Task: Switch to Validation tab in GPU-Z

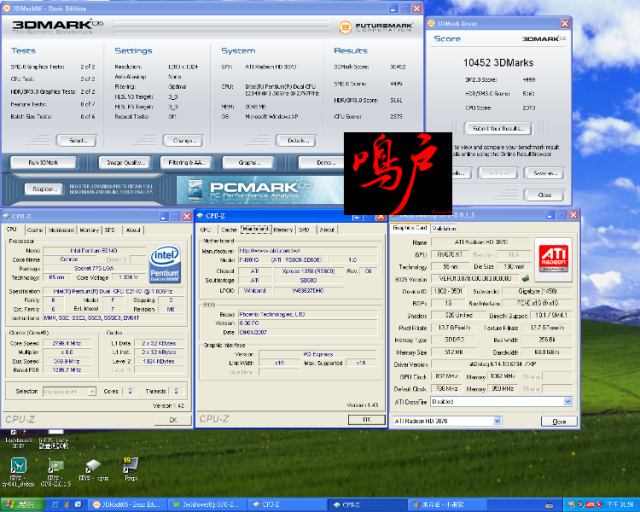Action: tap(444, 228)
